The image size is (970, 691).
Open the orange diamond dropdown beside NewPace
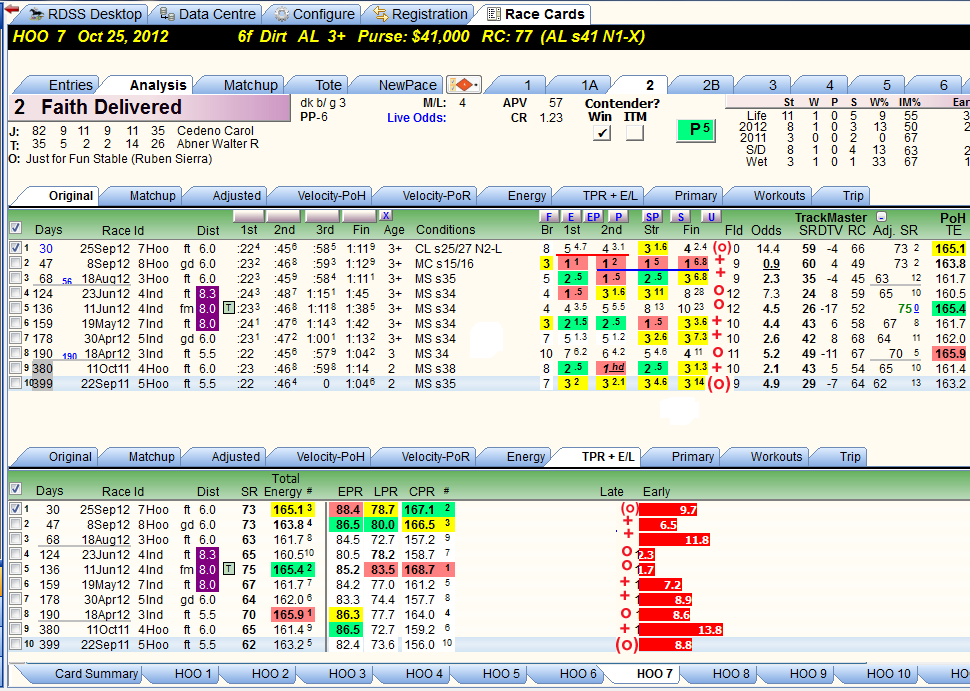coord(463,84)
